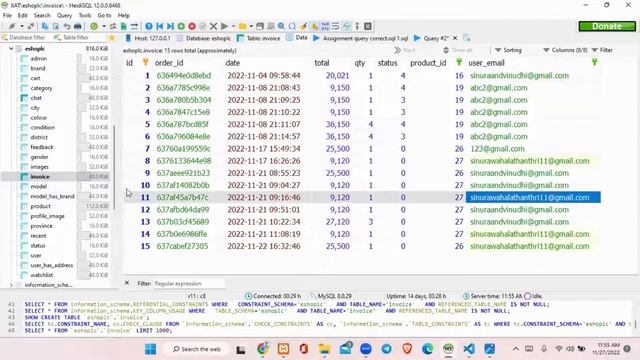Click the Find text magnifier icon
The height and width of the screenshot is (360, 640).
pyautogui.click(x=281, y=26)
